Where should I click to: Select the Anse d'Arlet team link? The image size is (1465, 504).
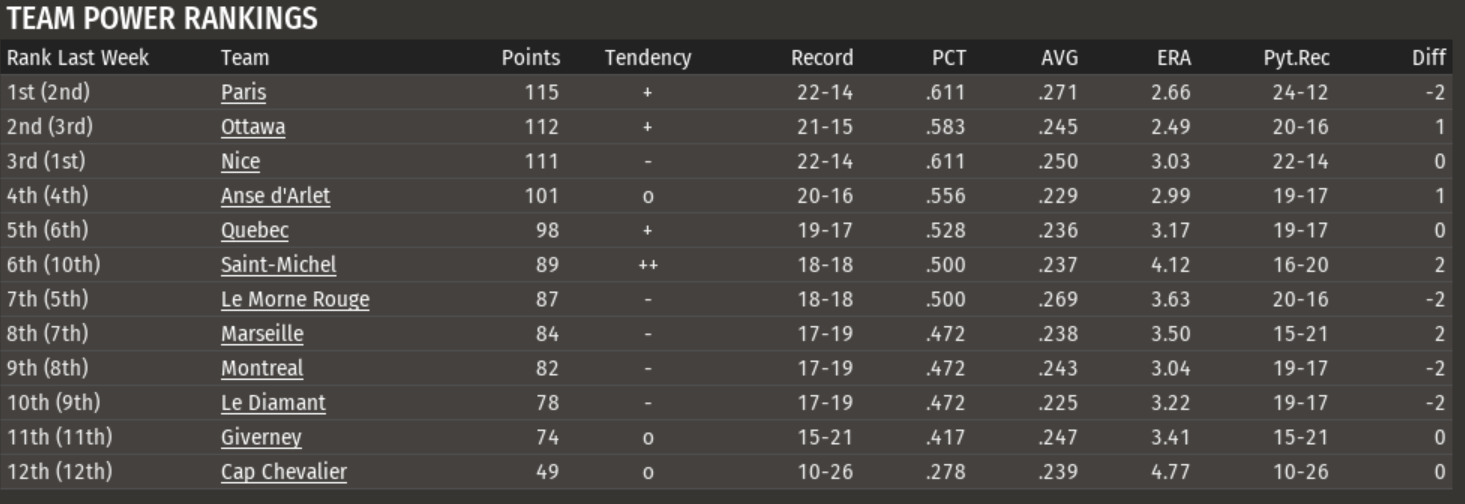pos(275,196)
